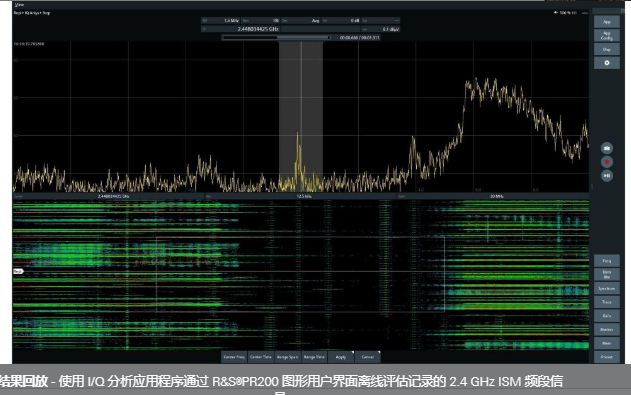
Task: Click the Apply button
Action: pos(341,357)
